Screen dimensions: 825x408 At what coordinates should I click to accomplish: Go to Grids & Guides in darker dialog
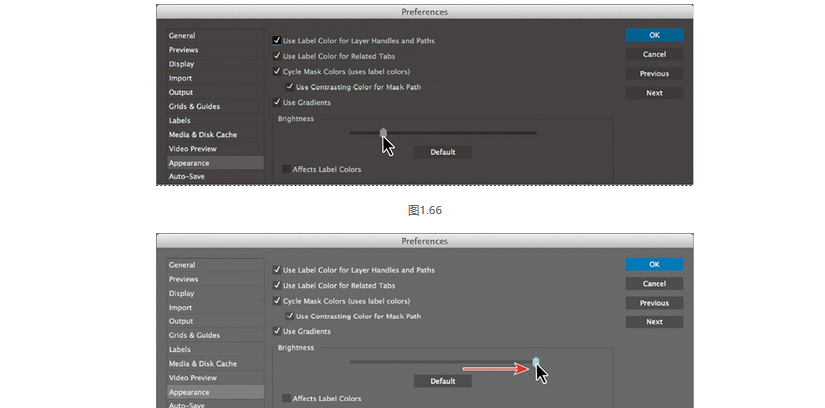point(215,106)
